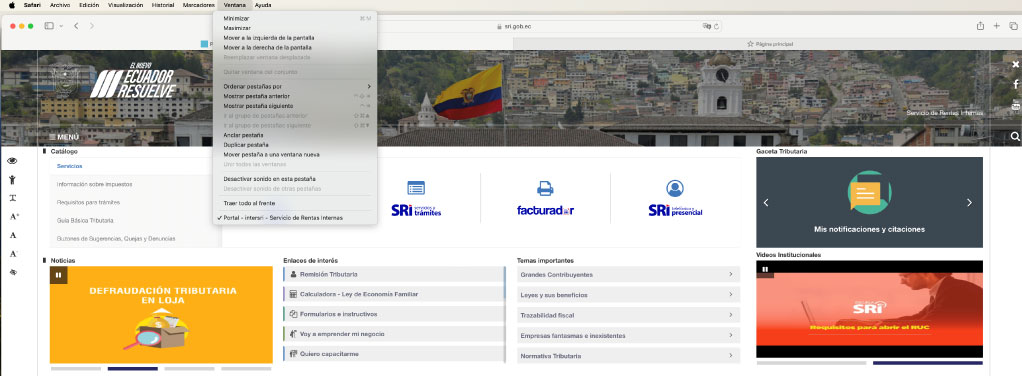Open the X (Twitter) social icon
This screenshot has width=1022, height=376.
pyautogui.click(x=1015, y=64)
